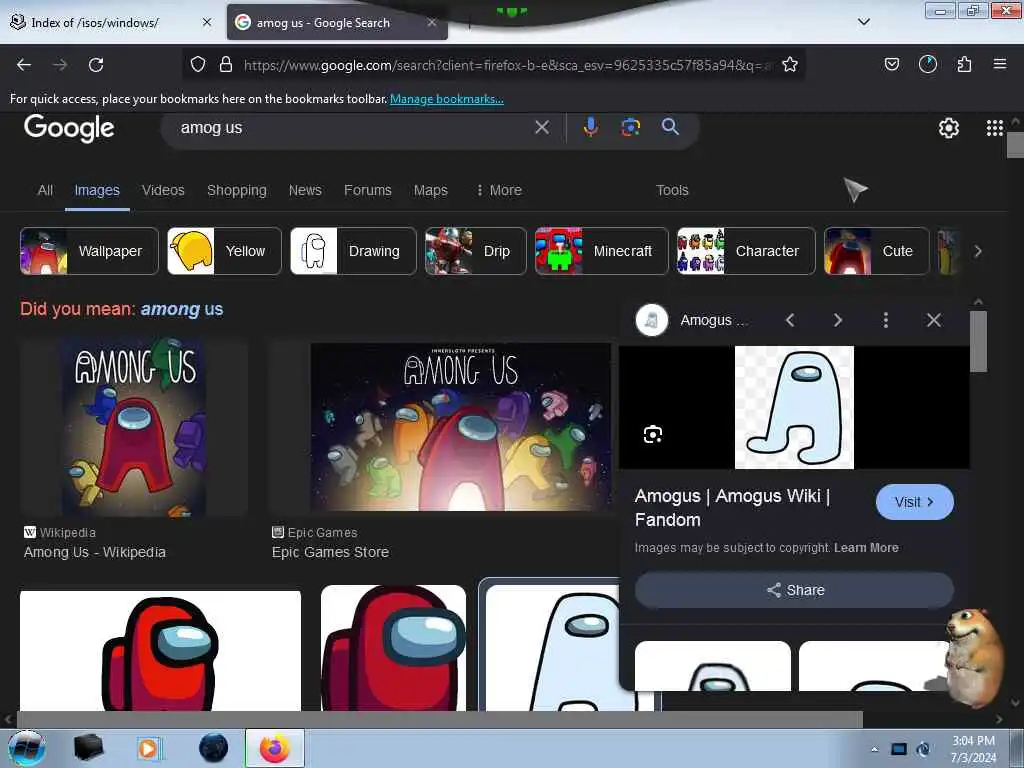The width and height of the screenshot is (1024, 768).
Task: Submit search with the magnifier icon
Action: pyautogui.click(x=670, y=127)
